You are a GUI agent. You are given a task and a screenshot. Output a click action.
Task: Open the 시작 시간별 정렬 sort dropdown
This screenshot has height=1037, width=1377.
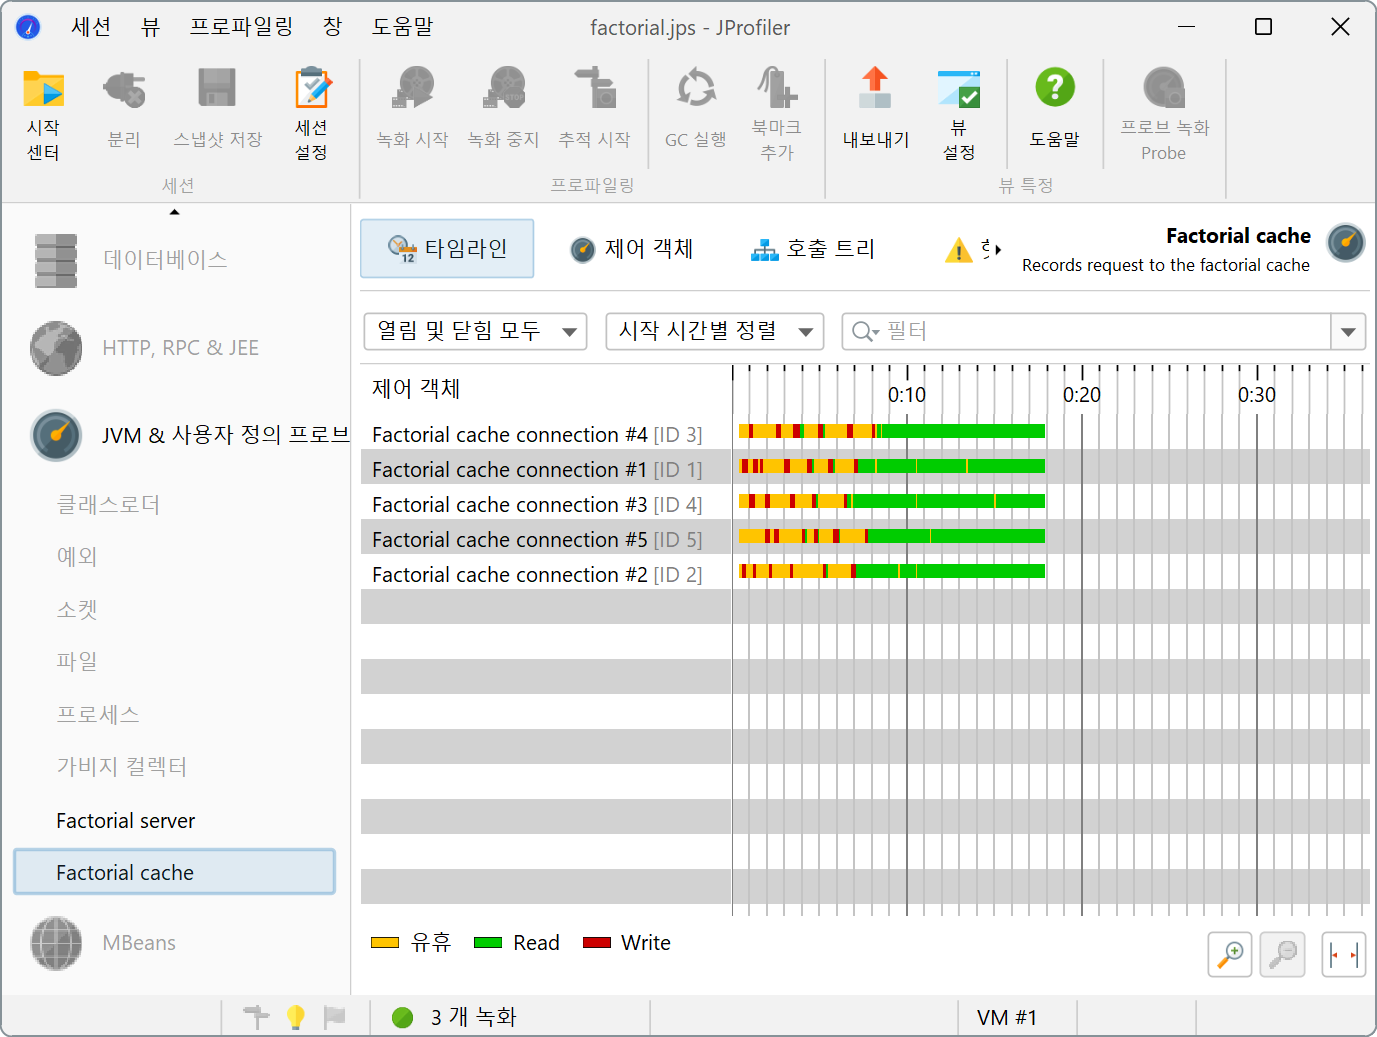(x=715, y=331)
